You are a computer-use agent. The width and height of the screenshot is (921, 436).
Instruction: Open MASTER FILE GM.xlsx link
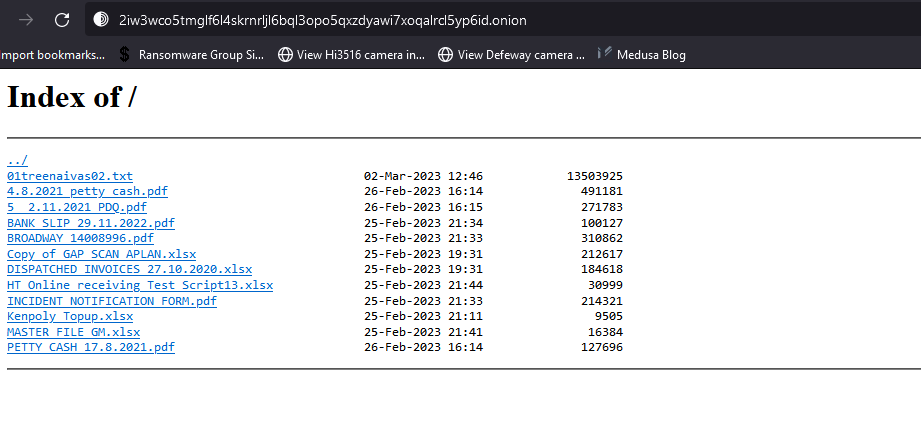73,333
